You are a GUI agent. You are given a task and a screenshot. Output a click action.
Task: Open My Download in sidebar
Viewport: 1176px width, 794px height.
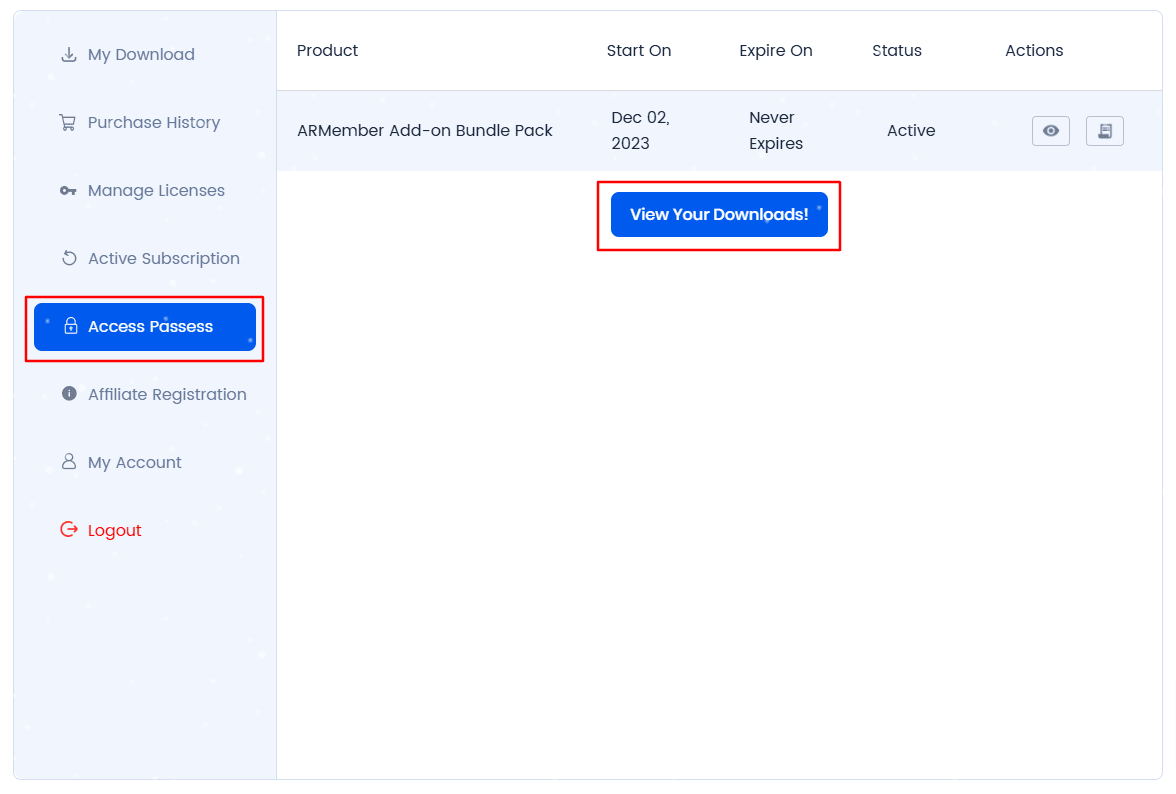click(x=141, y=55)
